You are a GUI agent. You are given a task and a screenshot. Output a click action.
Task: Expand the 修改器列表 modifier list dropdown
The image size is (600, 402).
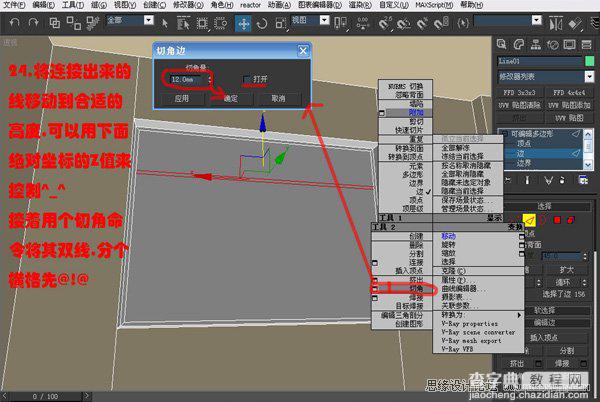(x=589, y=76)
